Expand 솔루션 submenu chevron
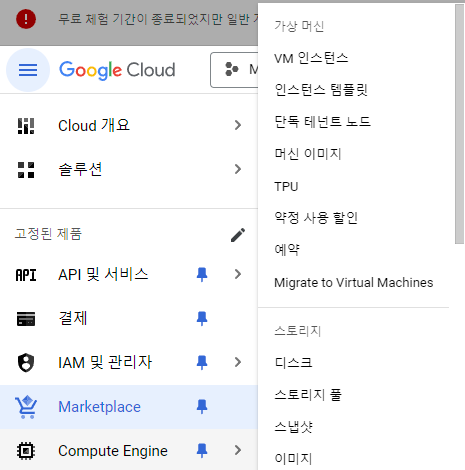Screen dimensions: 465x470 [238, 169]
